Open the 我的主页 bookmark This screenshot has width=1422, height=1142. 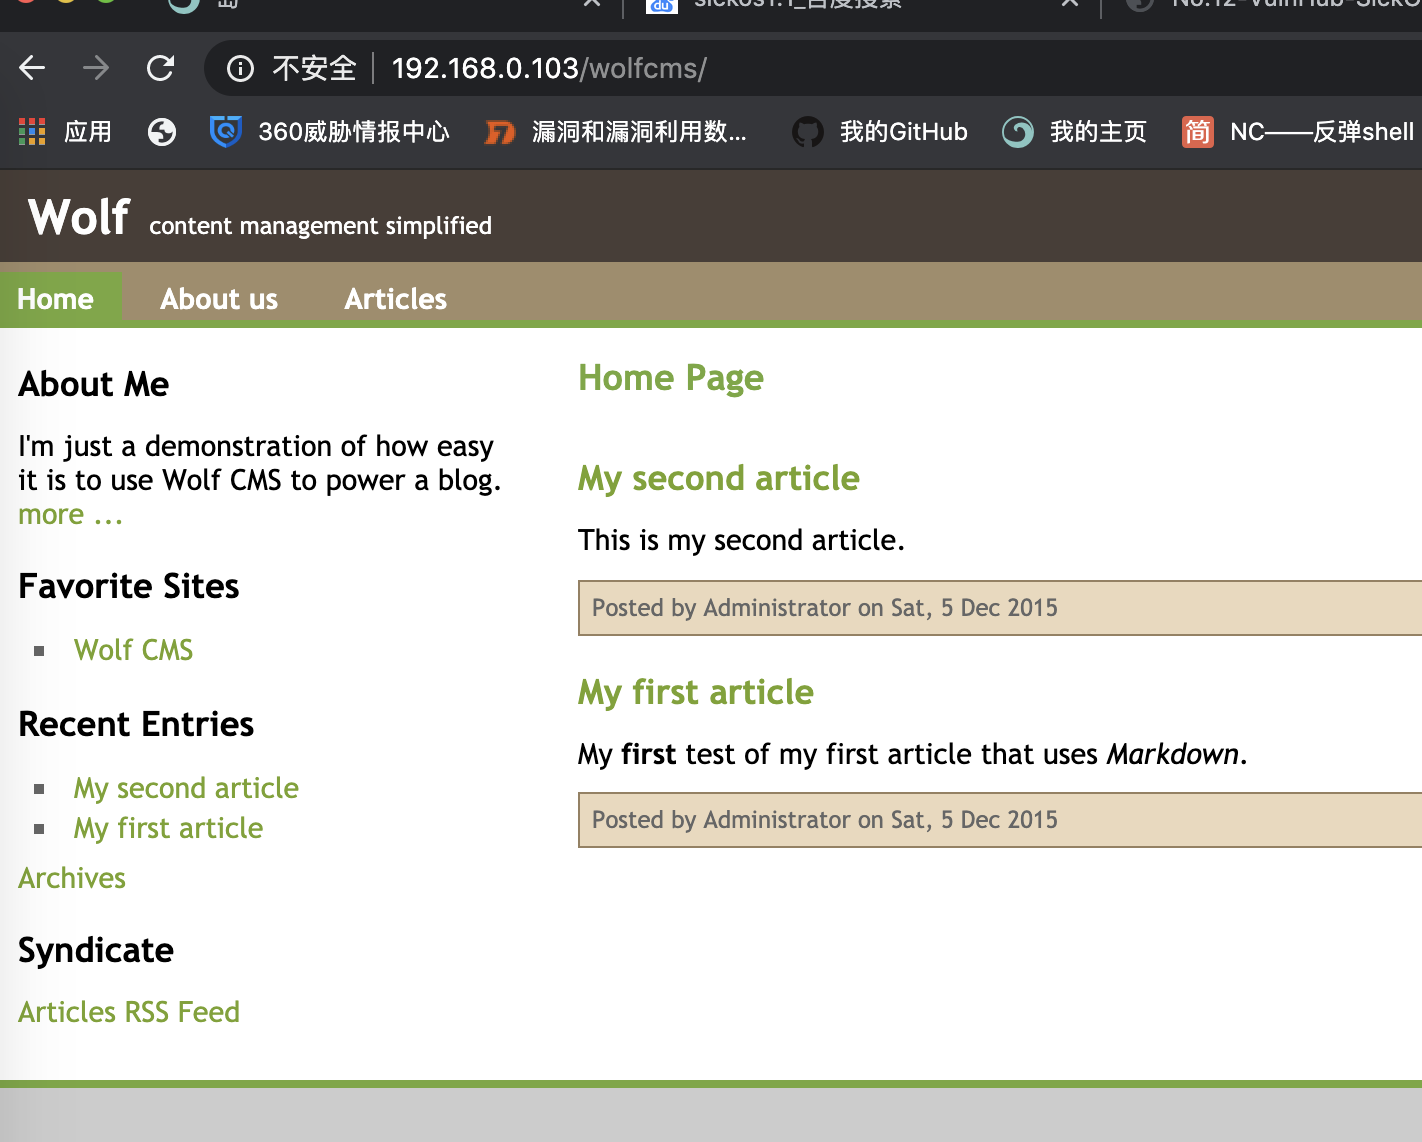click(x=1075, y=131)
